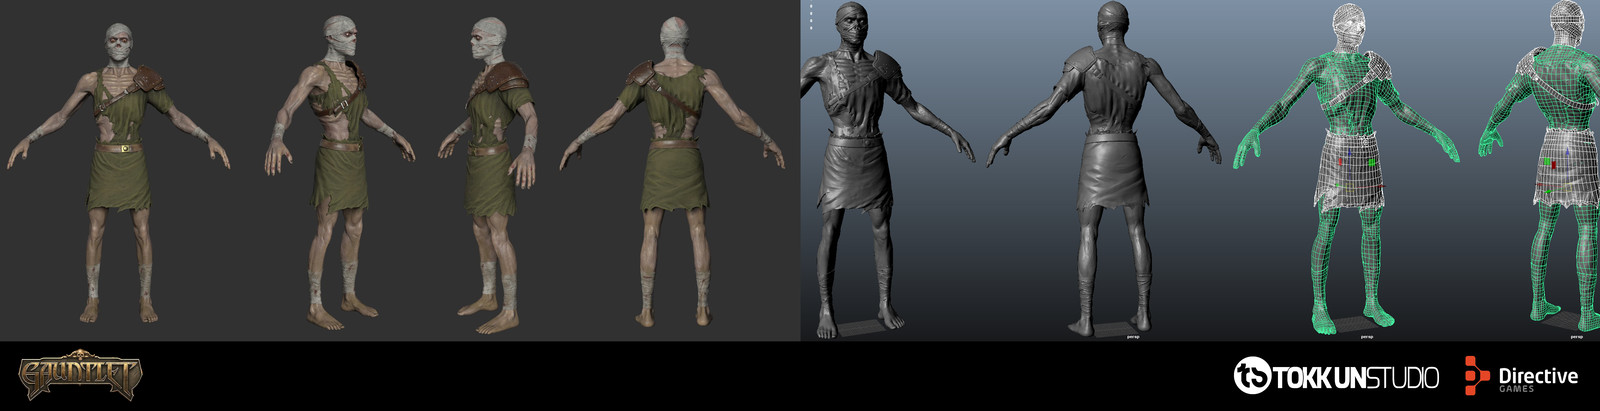
Task: Click the persp label under the cut-off back wireframe model
Action: 1576,337
